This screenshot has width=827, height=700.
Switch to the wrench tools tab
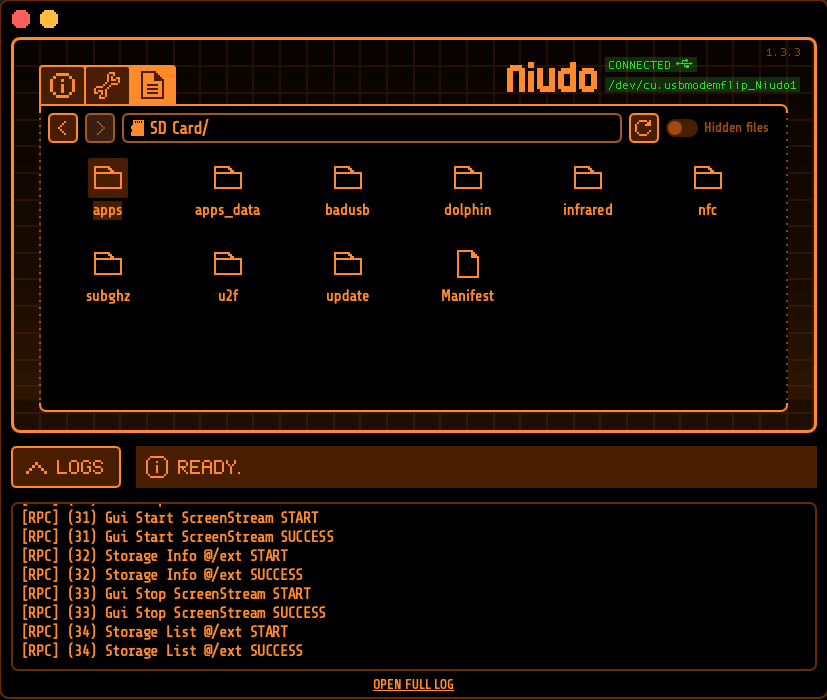[107, 85]
